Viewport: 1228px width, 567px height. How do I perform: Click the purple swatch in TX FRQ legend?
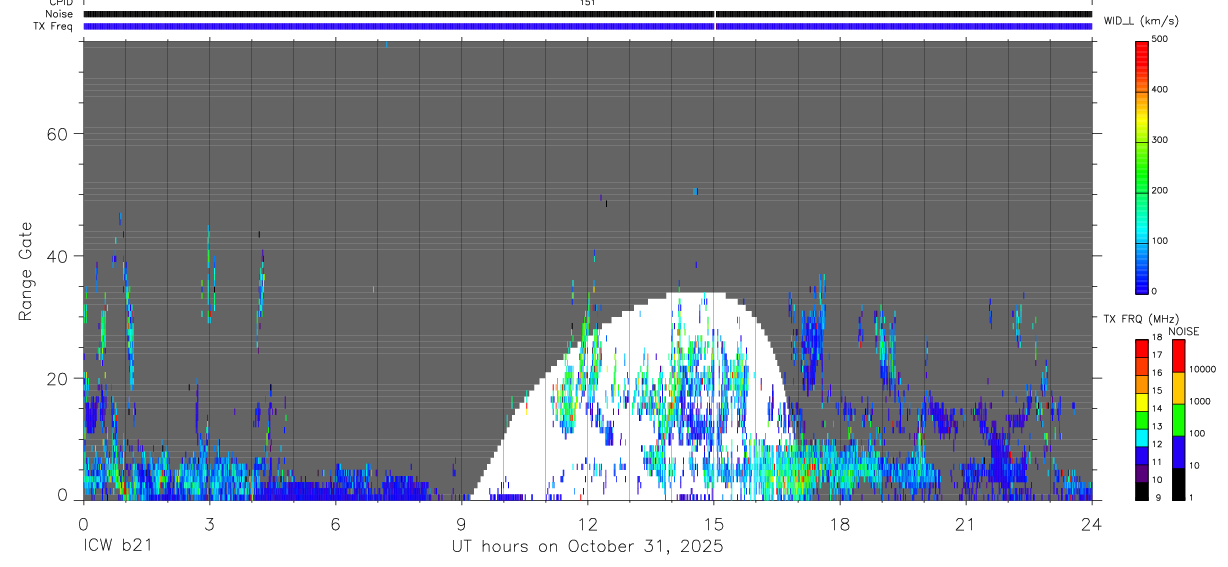(1142, 472)
